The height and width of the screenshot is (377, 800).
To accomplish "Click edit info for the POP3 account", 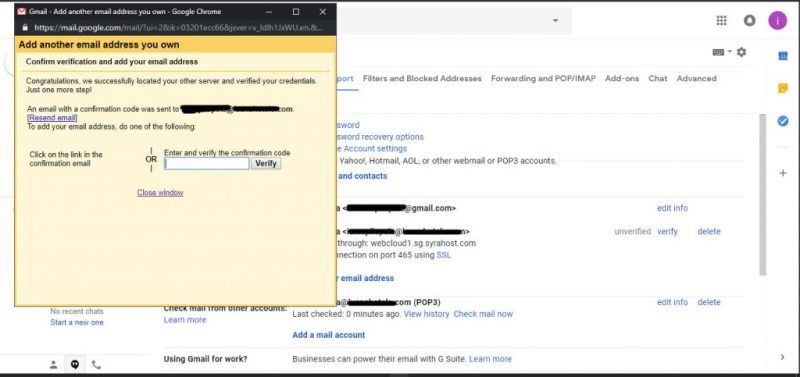I will [x=672, y=302].
